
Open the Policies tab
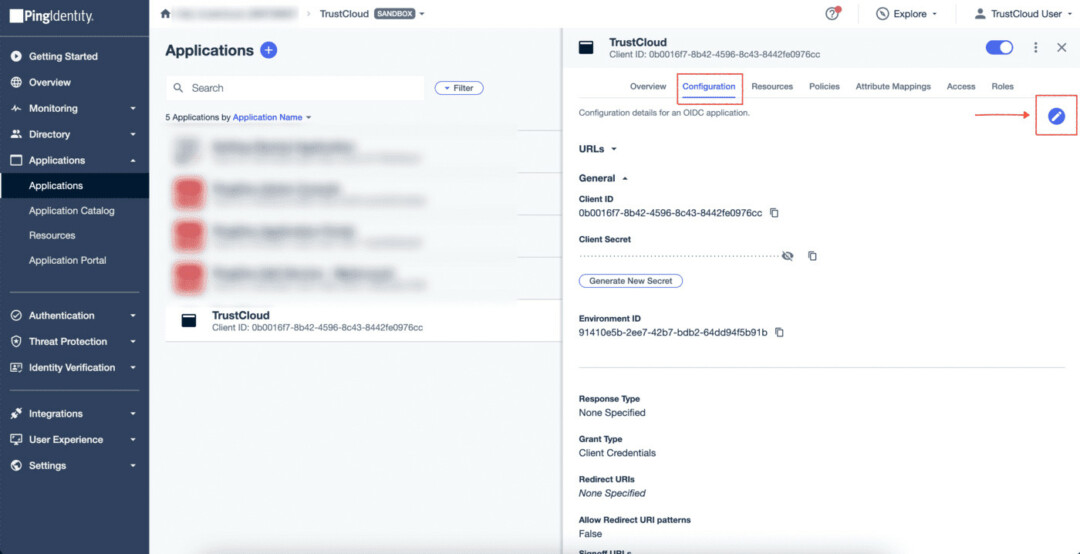(824, 87)
